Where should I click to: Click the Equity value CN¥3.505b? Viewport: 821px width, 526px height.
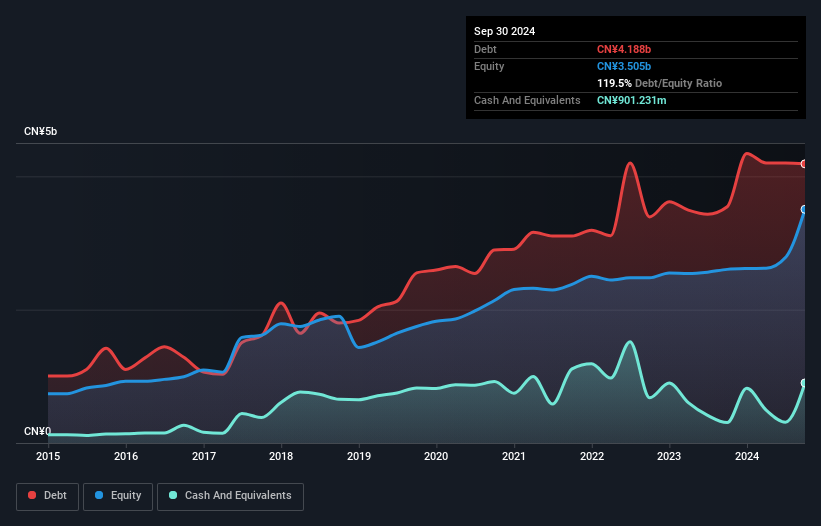click(x=624, y=66)
